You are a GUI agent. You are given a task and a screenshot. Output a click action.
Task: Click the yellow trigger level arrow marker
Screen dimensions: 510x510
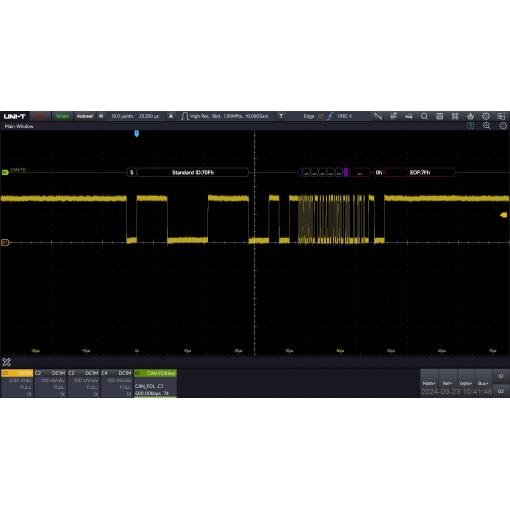(x=504, y=215)
